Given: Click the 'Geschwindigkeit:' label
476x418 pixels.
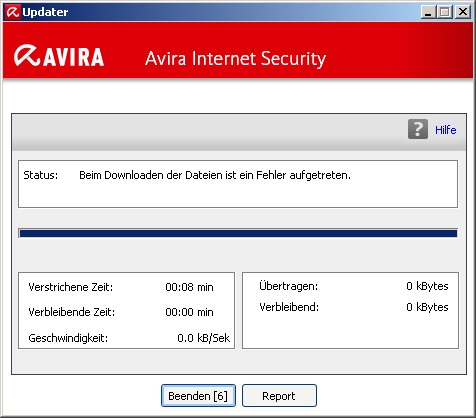Looking at the screenshot, I should [68, 338].
